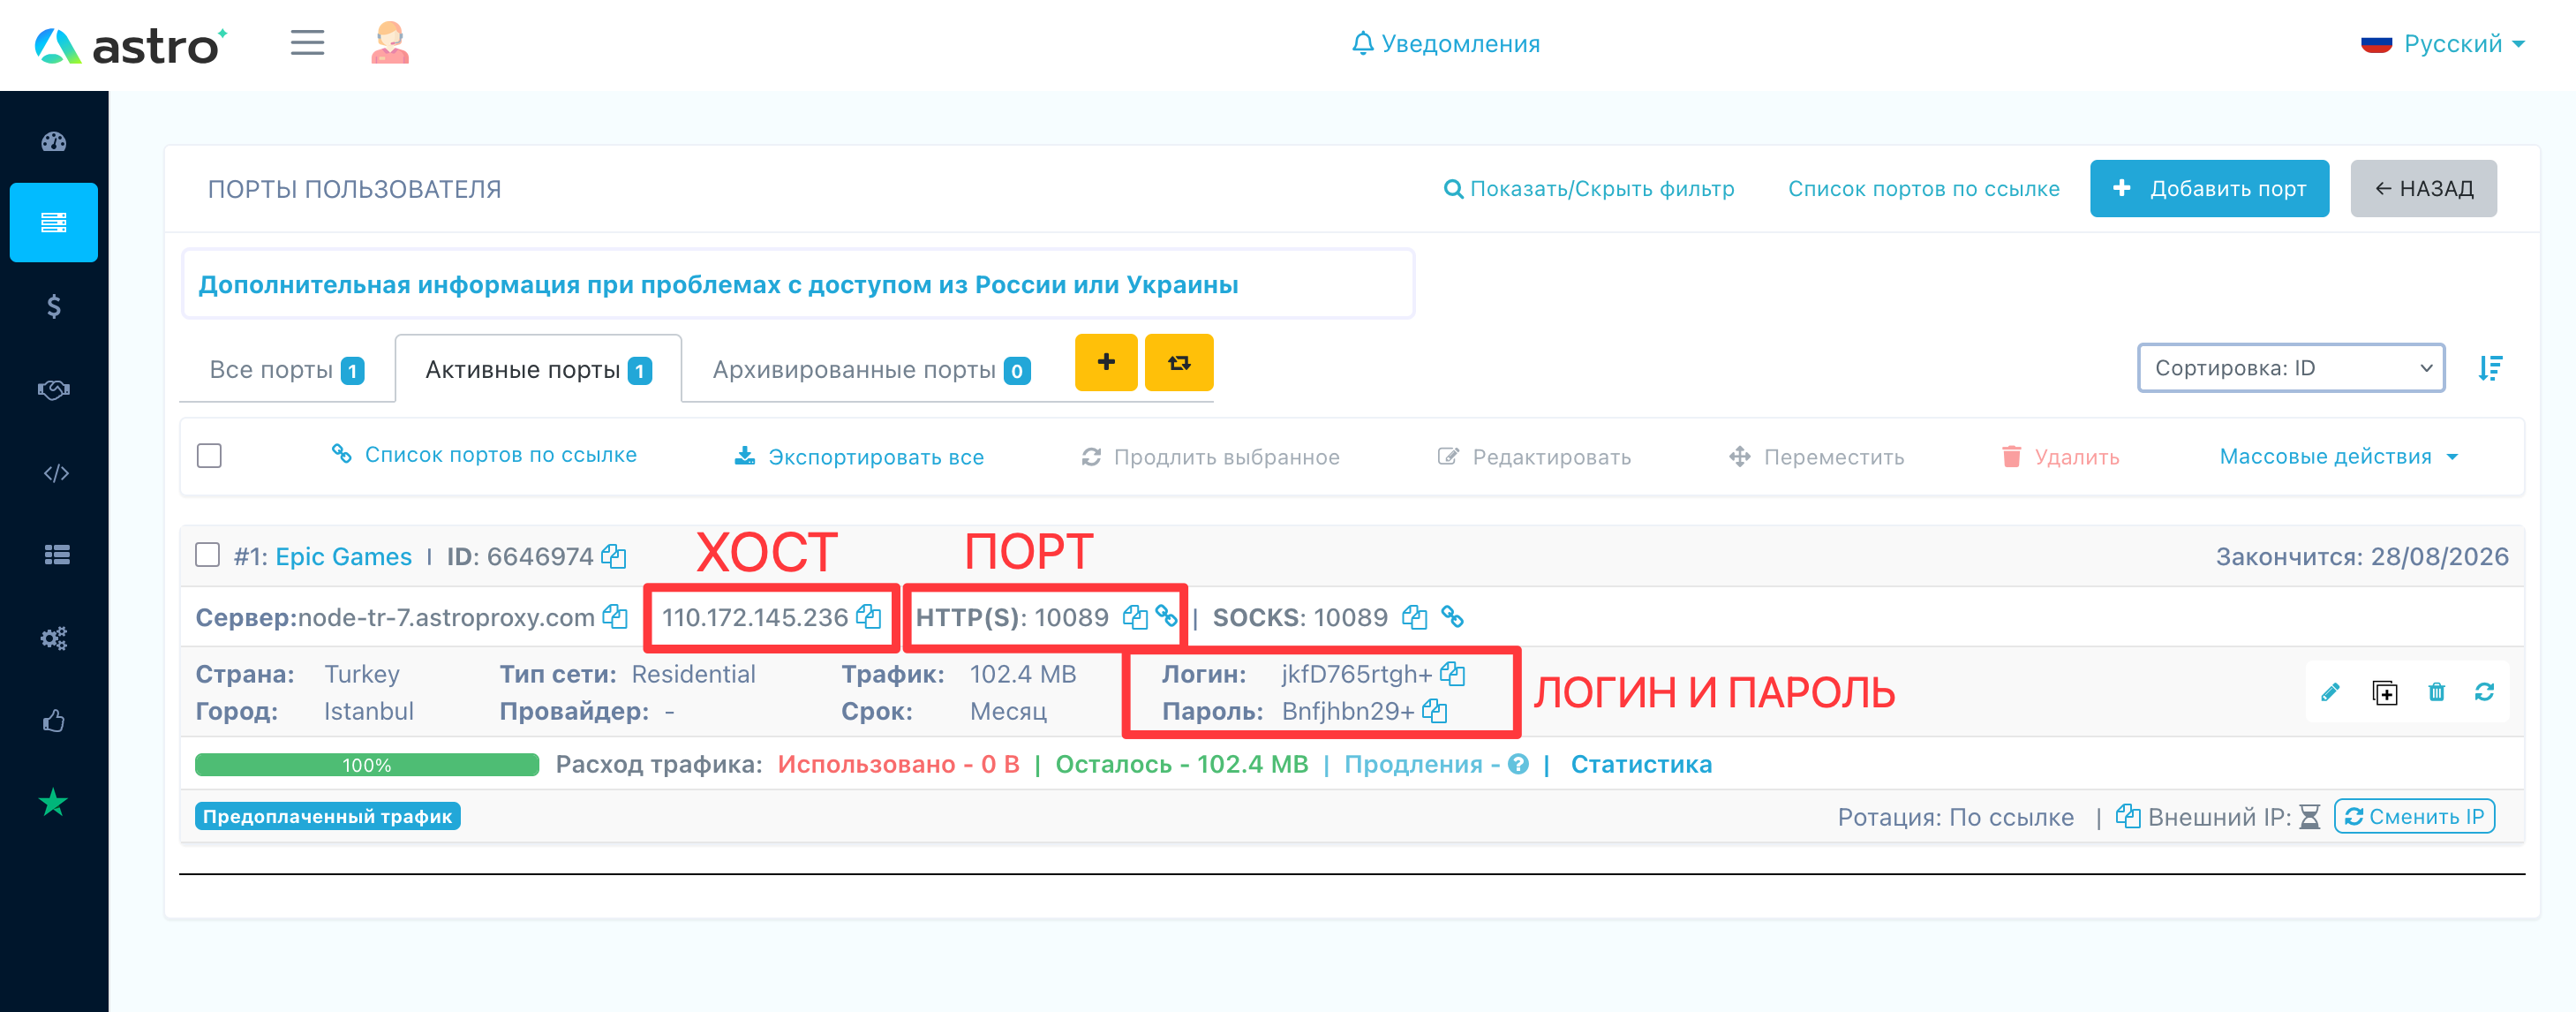Open the thumbs-up icon in sidebar
The width and height of the screenshot is (2576, 1012).
click(x=54, y=720)
